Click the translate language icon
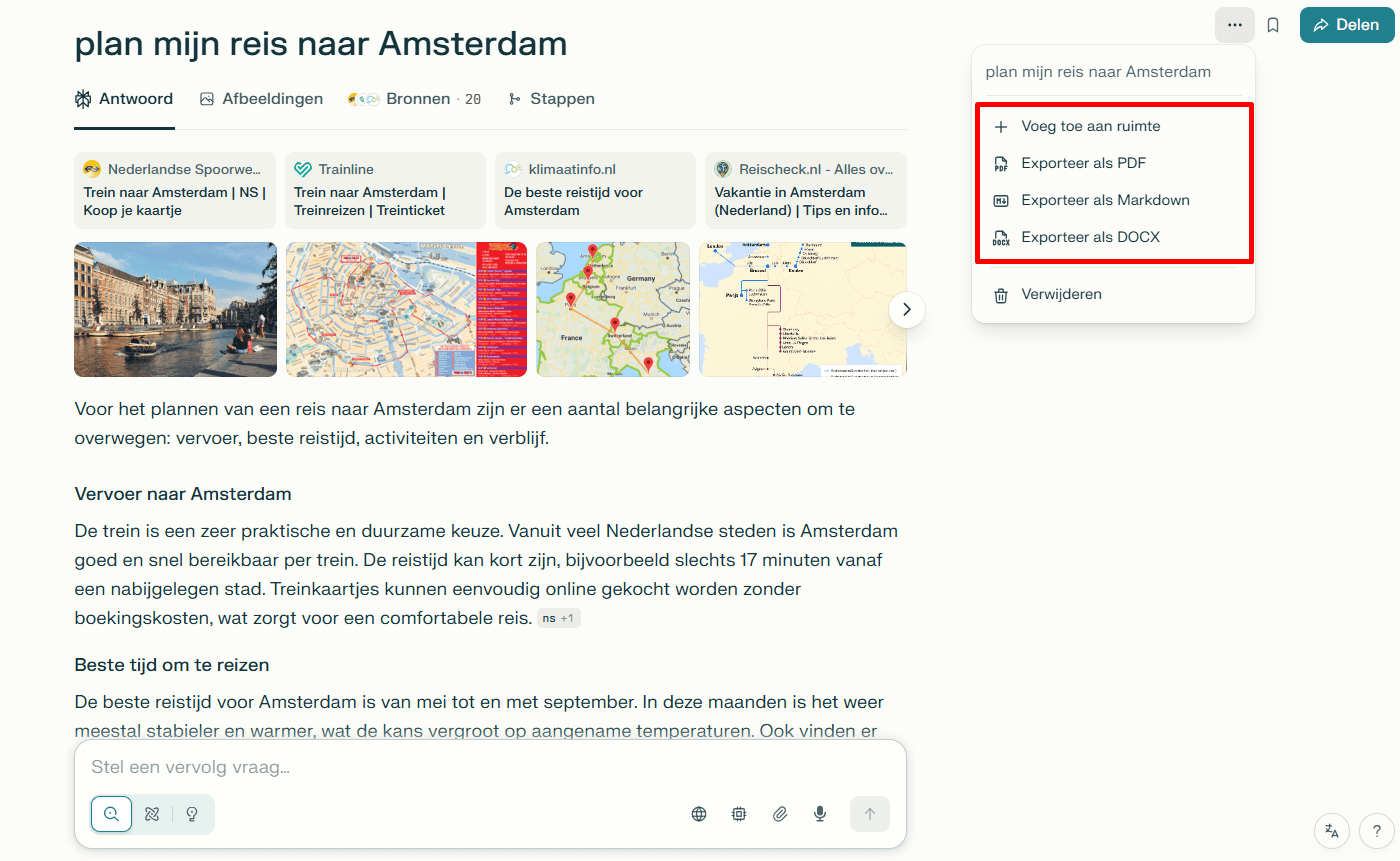Screen dimensions: 1400x861 click(x=1332, y=830)
